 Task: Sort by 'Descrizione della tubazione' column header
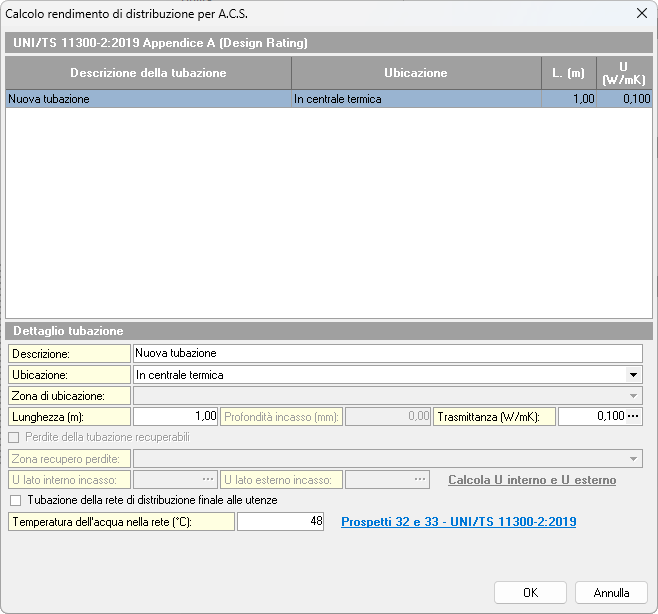[148, 73]
